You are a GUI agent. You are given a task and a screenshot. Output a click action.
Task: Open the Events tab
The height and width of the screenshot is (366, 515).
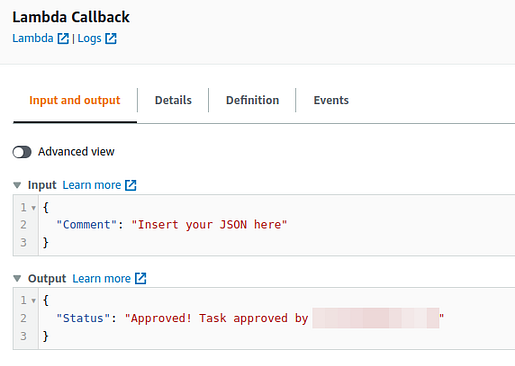pos(331,100)
